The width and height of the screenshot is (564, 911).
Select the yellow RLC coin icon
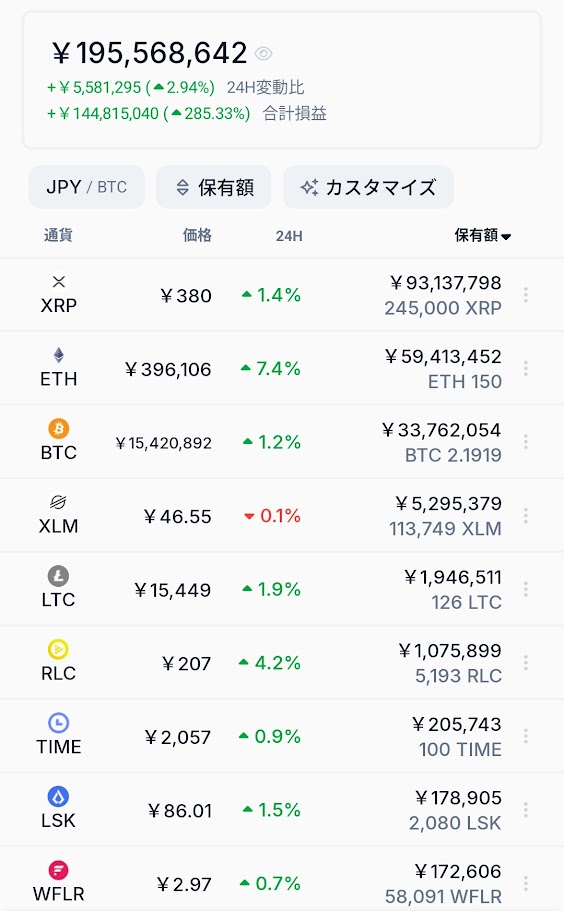[x=59, y=650]
